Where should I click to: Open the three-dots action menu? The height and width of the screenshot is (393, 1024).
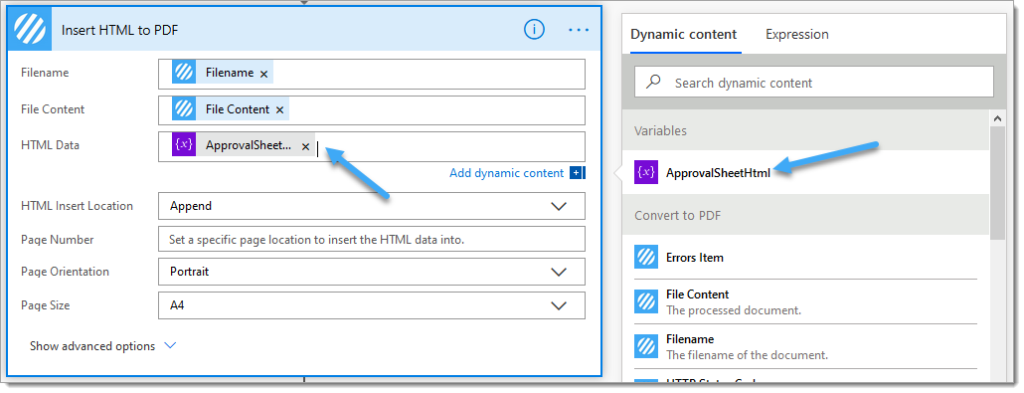579,30
